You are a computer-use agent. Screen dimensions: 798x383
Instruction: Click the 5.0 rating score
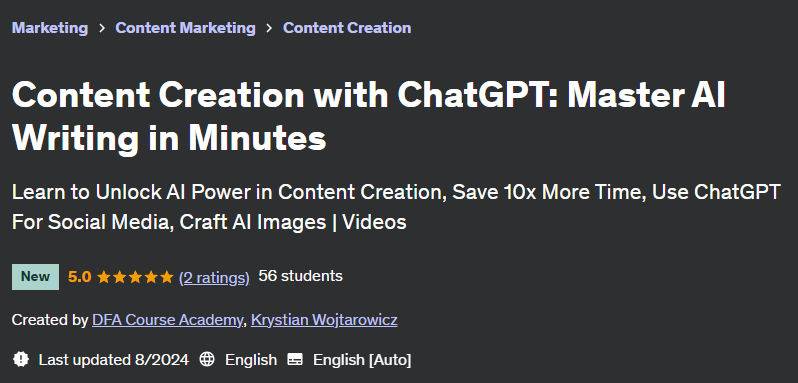[x=79, y=277]
